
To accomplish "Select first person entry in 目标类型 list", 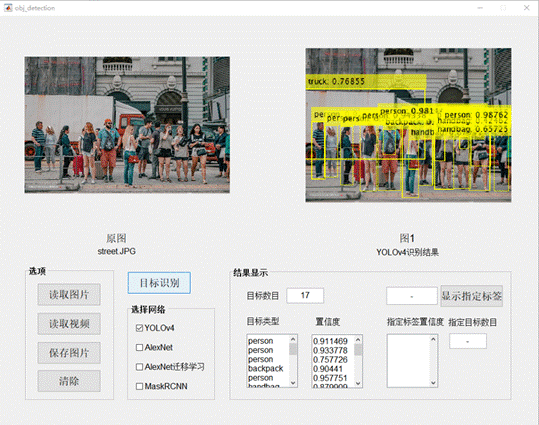I will 261,341.
